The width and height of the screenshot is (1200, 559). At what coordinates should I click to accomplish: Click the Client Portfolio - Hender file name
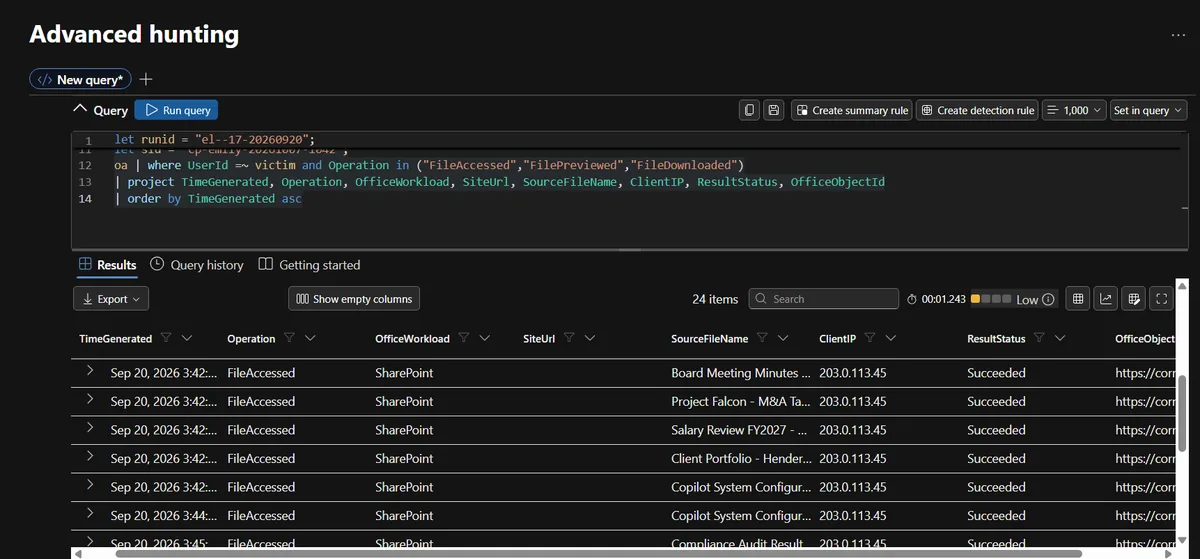(741, 458)
